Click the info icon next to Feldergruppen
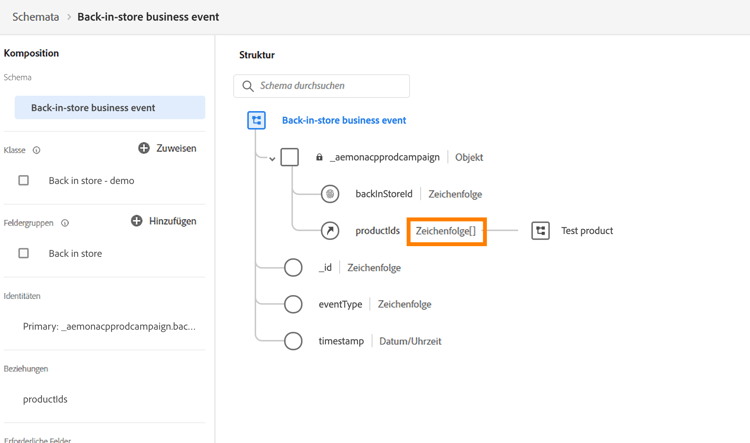This screenshot has width=750, height=443. point(65,223)
